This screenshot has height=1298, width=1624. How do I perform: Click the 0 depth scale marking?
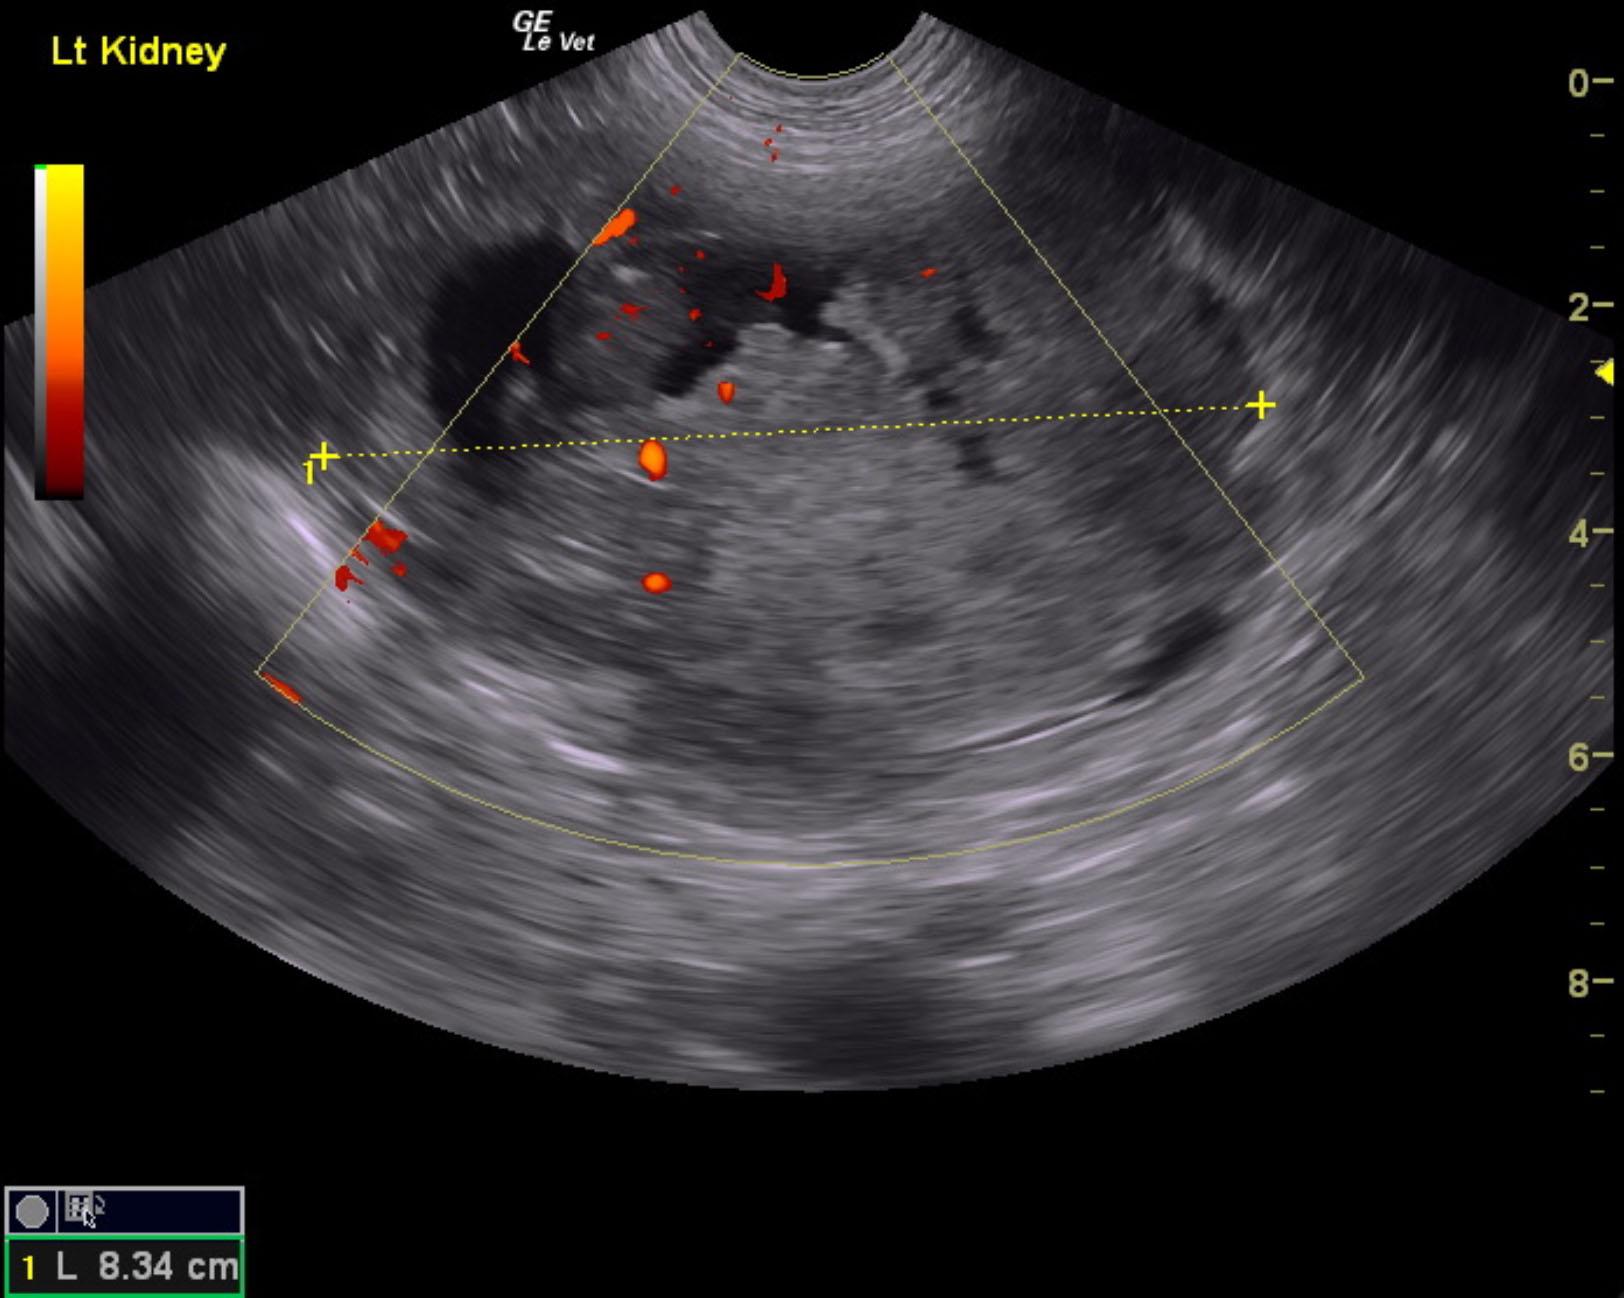1589,83
